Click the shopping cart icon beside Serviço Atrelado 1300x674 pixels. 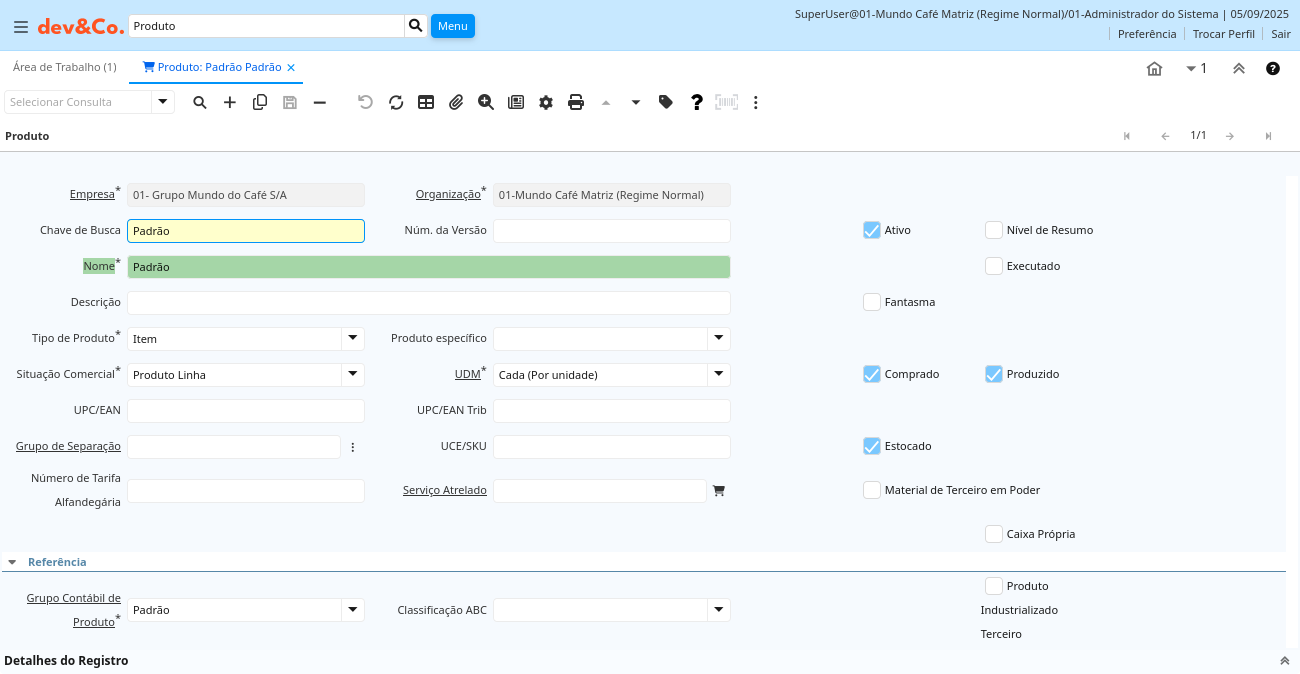[x=718, y=491]
